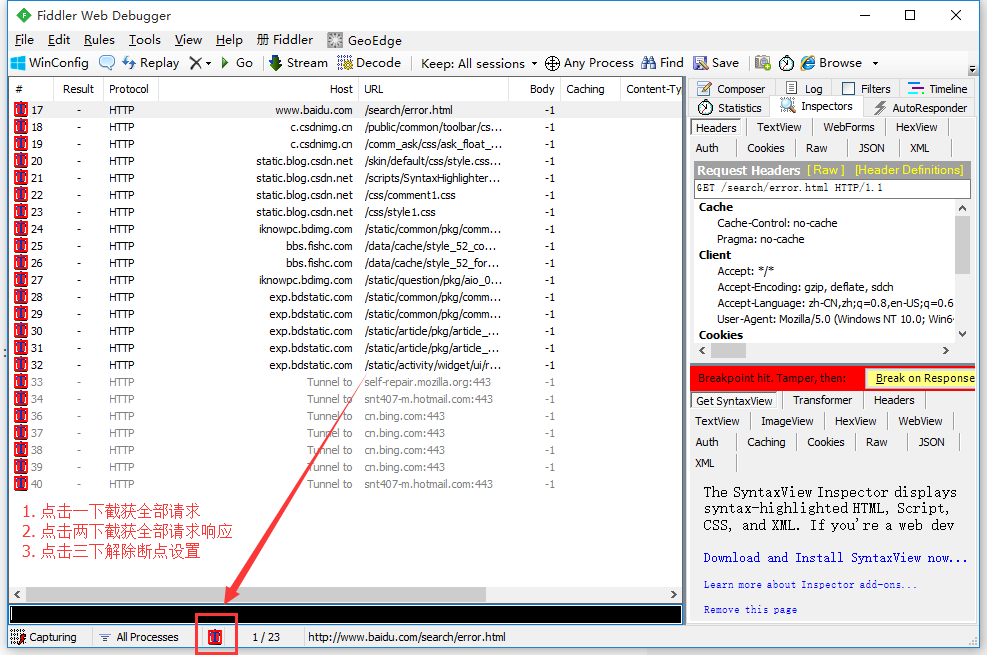Viewport: 987px width, 655px height.
Task: Click Learn more about Inspector add-ons link
Action: point(810,585)
